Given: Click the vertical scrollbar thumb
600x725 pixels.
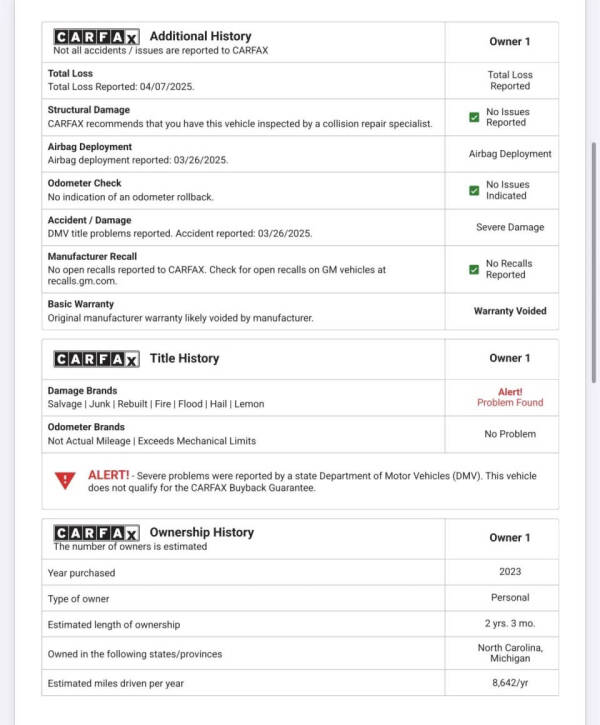Looking at the screenshot, I should pyautogui.click(x=594, y=262).
